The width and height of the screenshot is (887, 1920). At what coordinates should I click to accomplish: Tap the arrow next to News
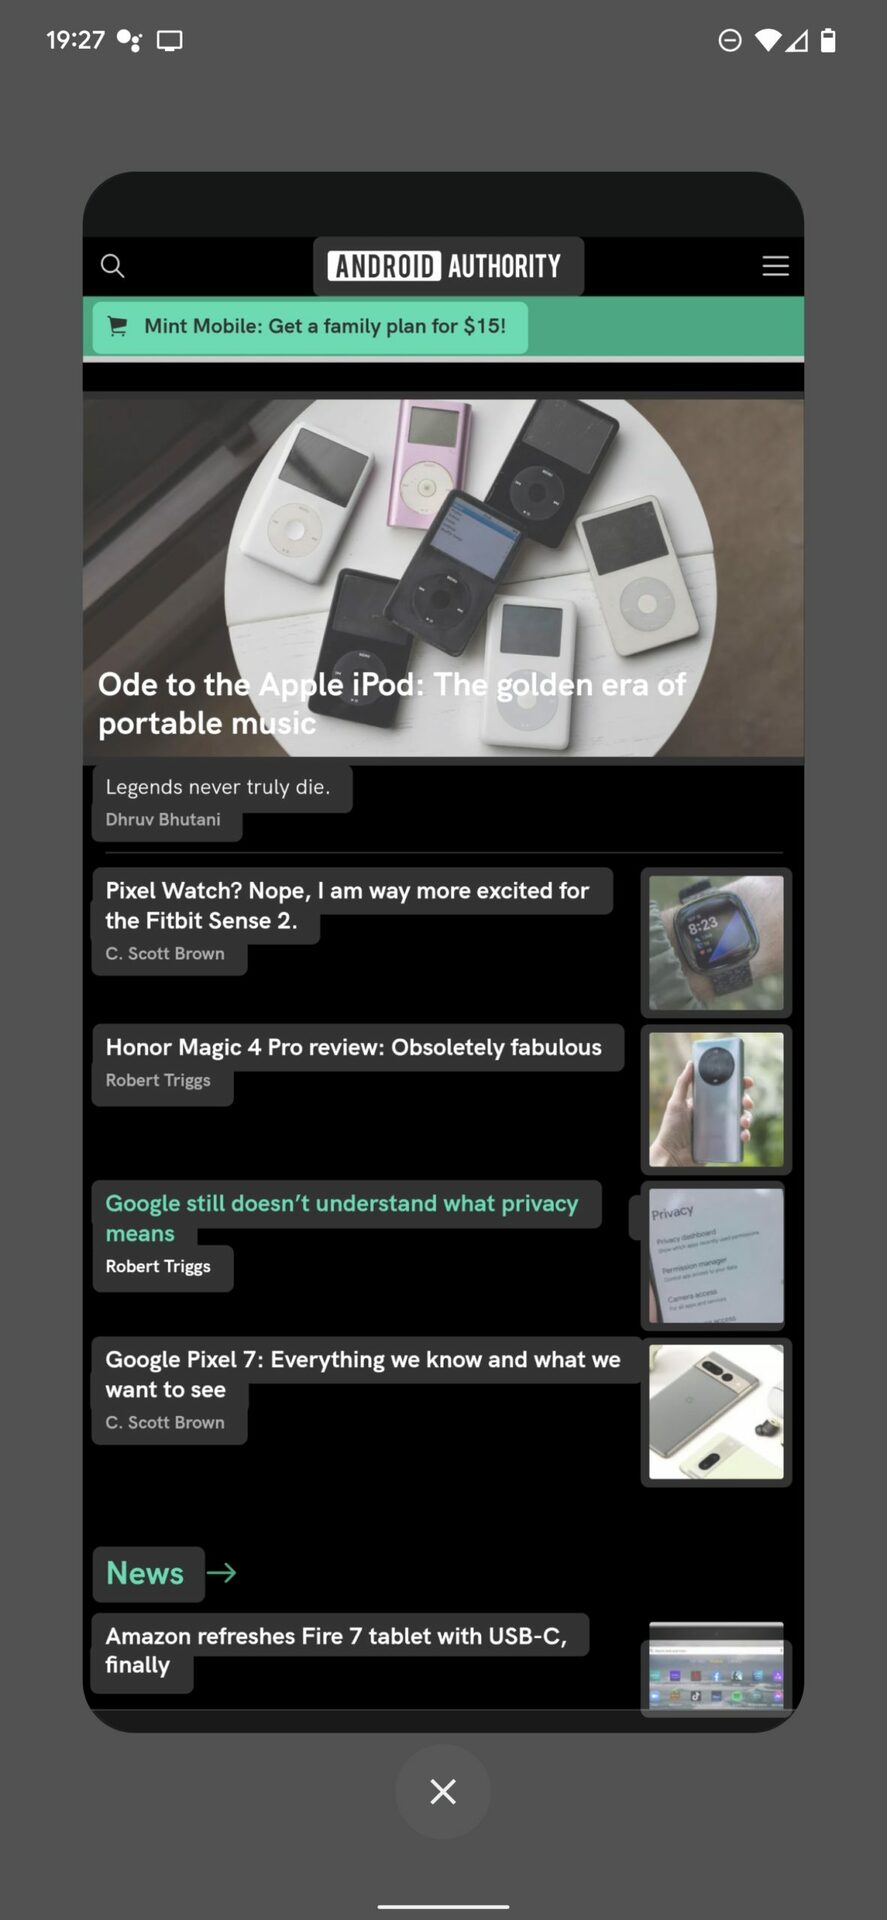pos(222,1573)
